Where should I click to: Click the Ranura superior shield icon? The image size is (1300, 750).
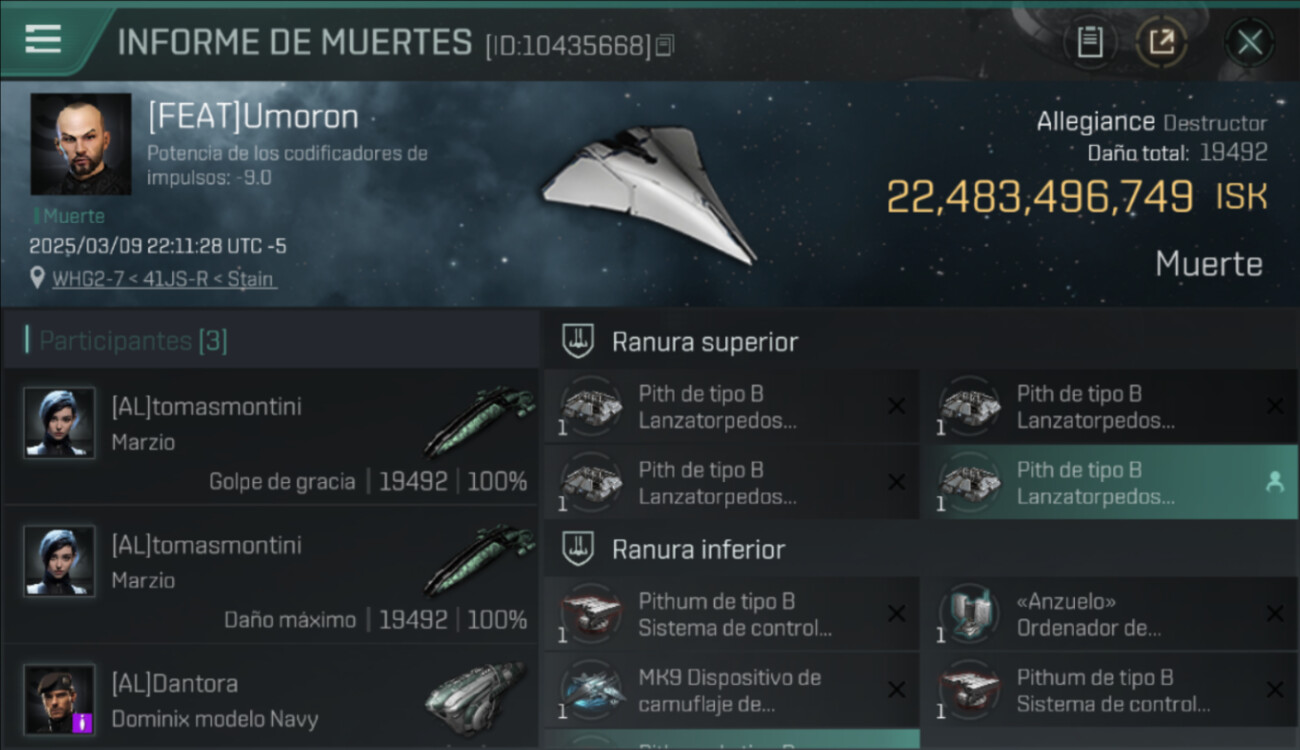[577, 342]
